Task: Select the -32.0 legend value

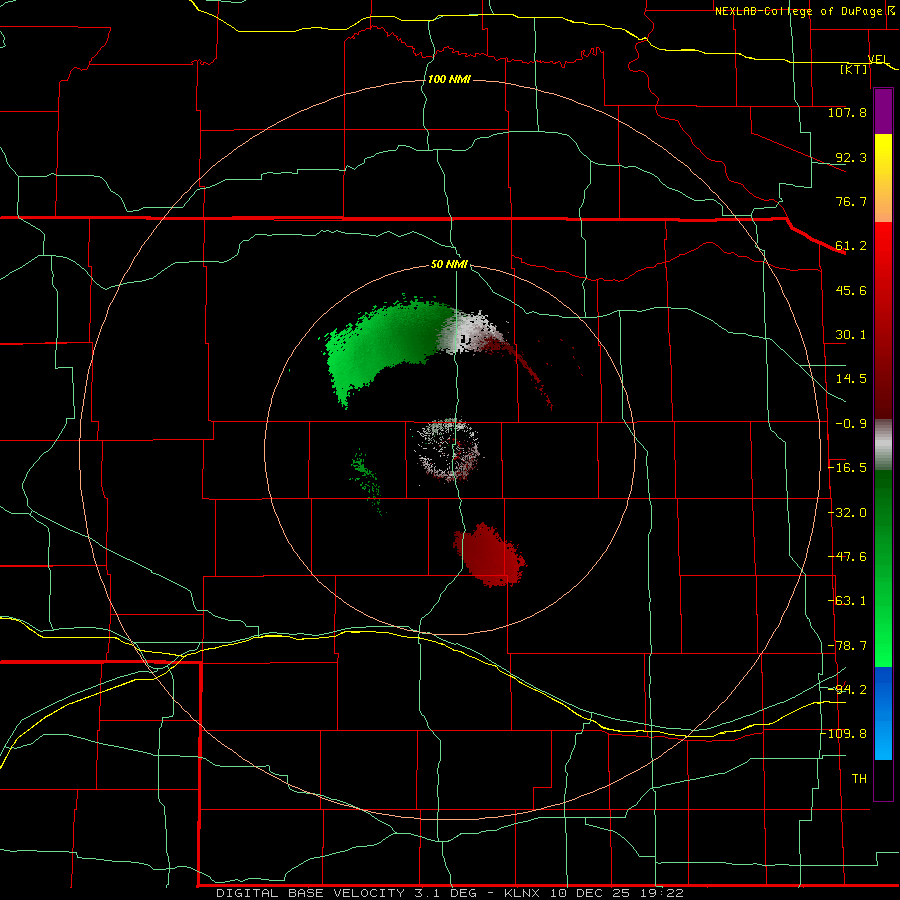Action: pyautogui.click(x=847, y=513)
